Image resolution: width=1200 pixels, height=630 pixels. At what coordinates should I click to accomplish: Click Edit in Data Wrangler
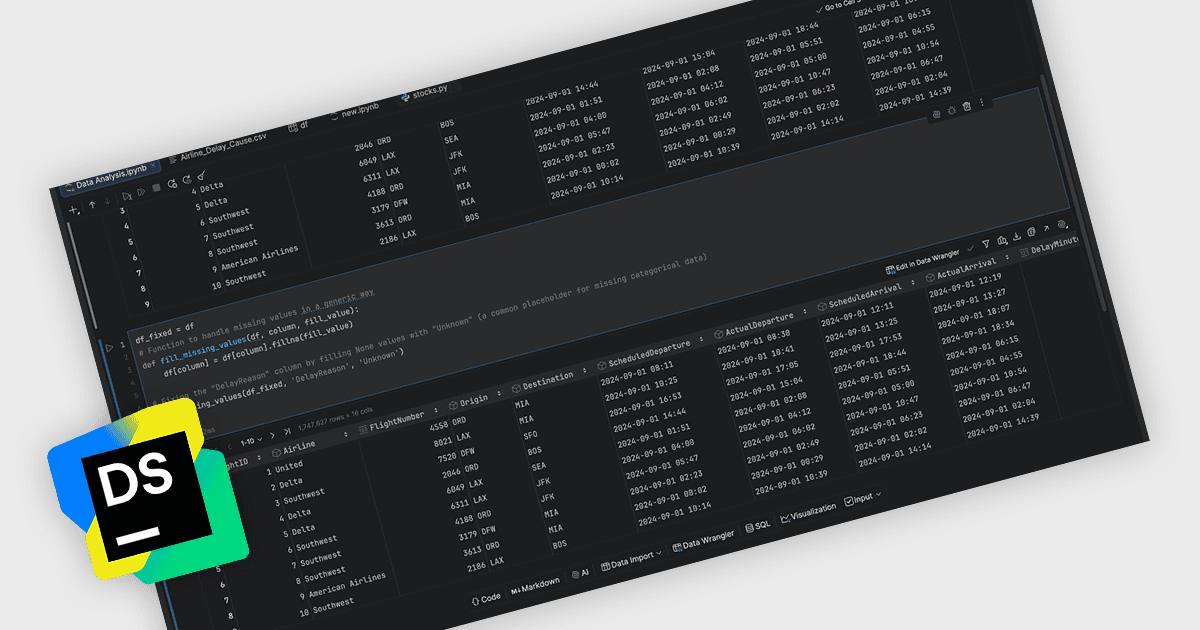pyautogui.click(x=923, y=261)
